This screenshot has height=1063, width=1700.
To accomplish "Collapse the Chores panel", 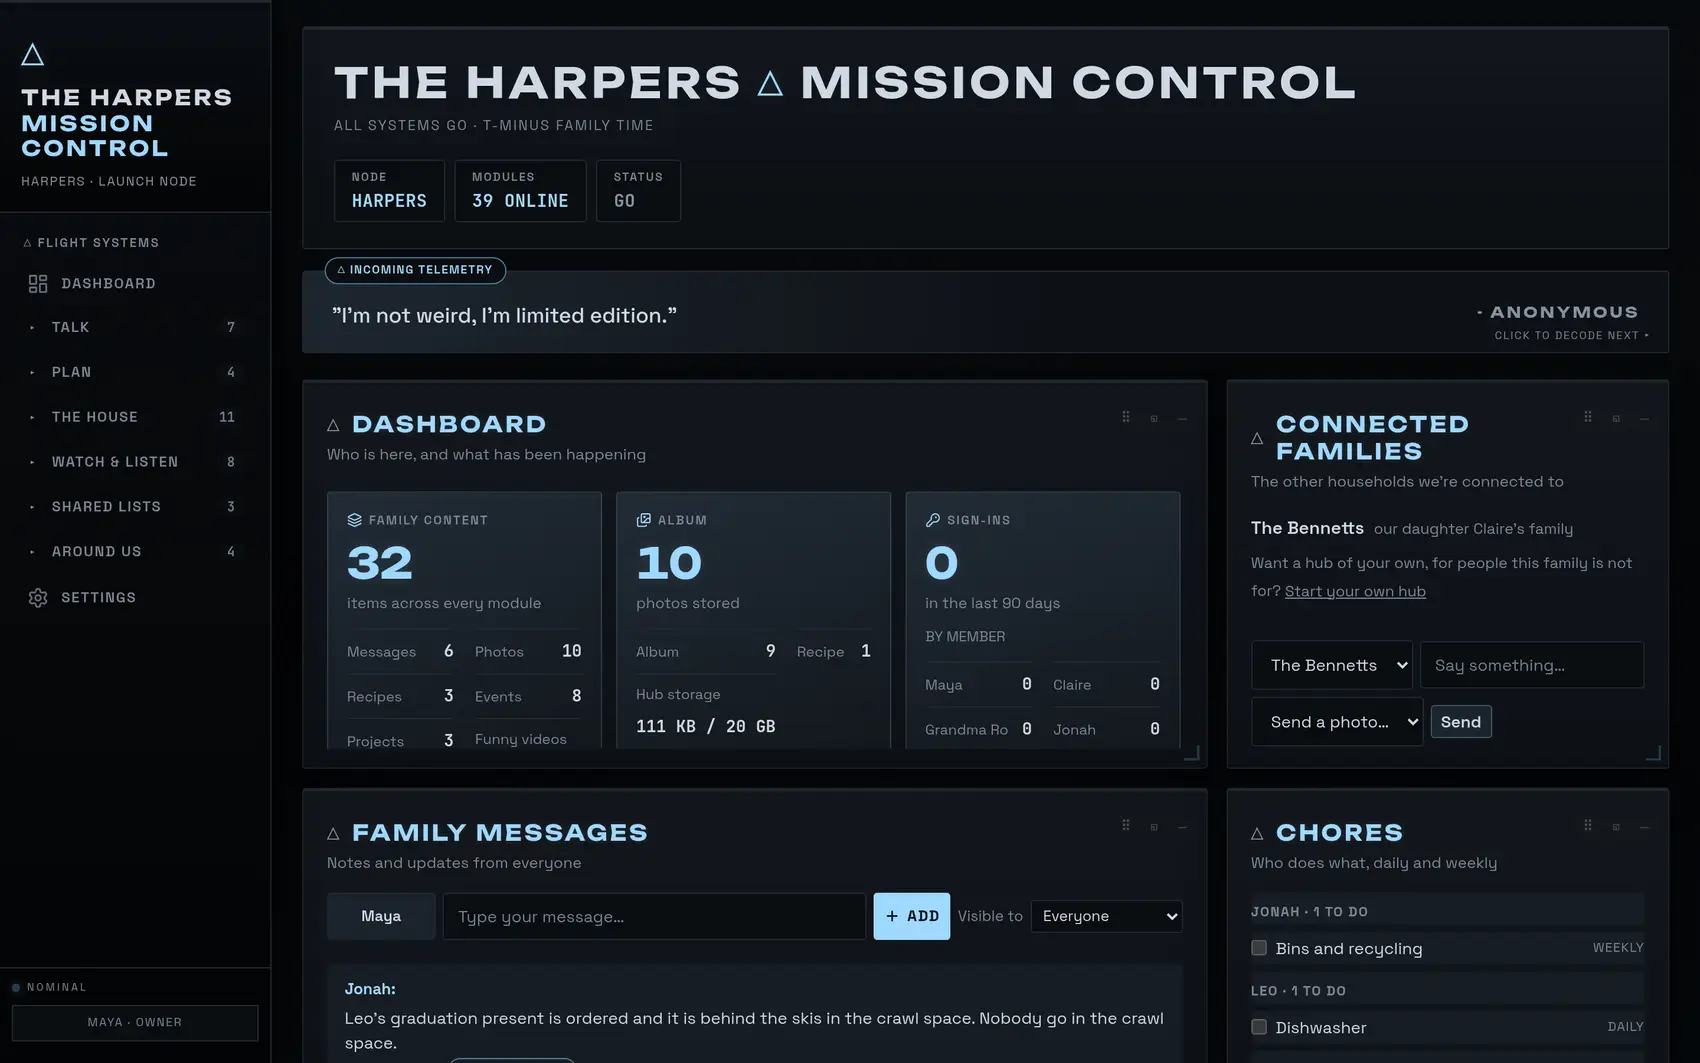I will tap(1644, 827).
